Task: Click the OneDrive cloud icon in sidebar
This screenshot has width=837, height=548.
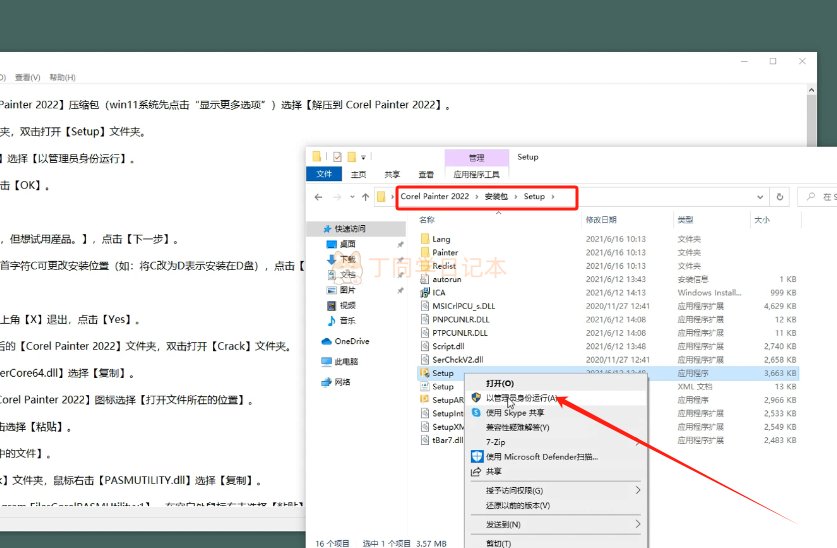Action: pyautogui.click(x=326, y=341)
